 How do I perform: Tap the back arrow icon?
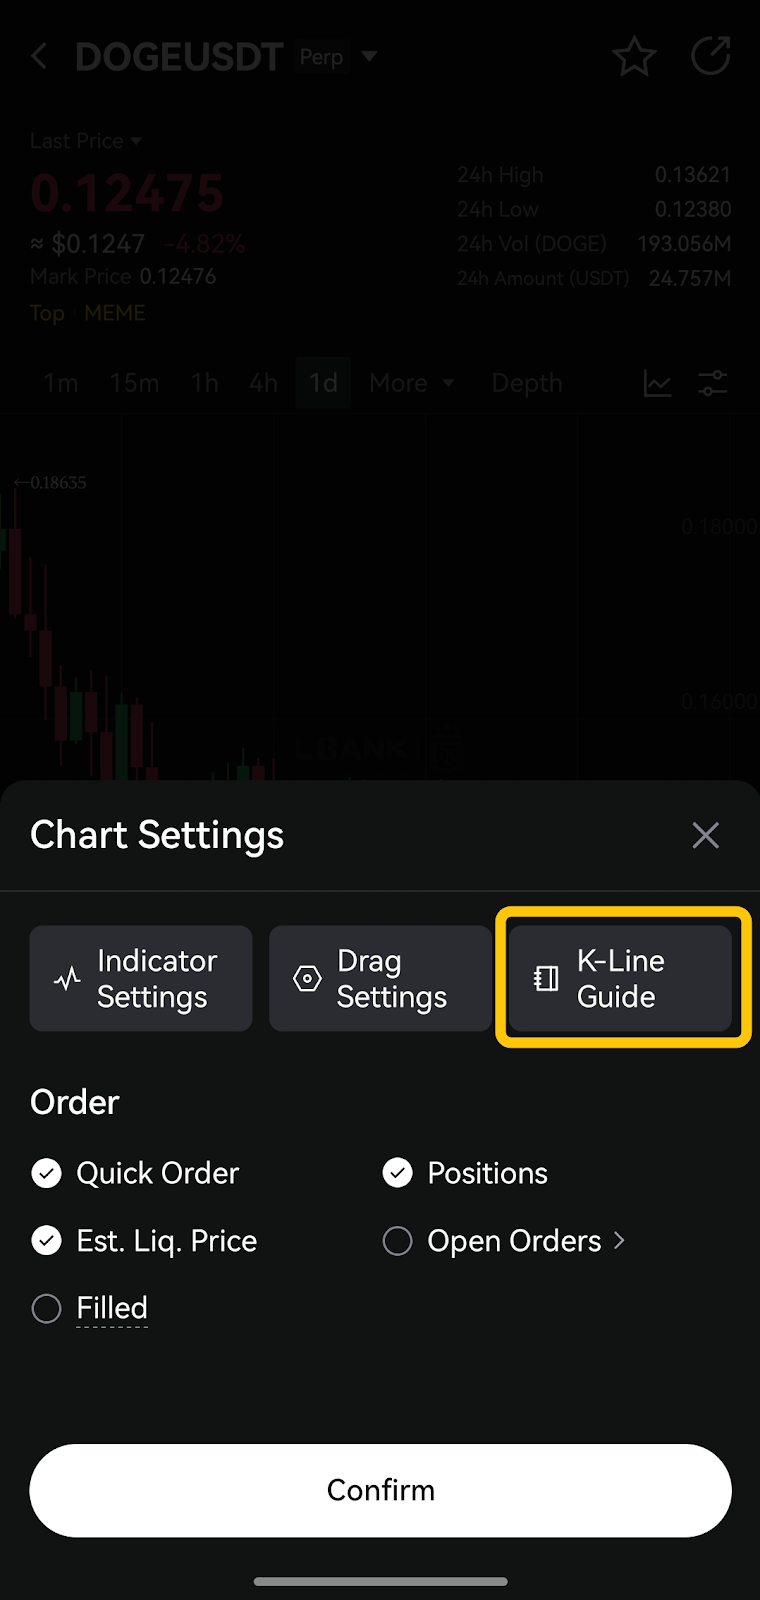[x=40, y=57]
